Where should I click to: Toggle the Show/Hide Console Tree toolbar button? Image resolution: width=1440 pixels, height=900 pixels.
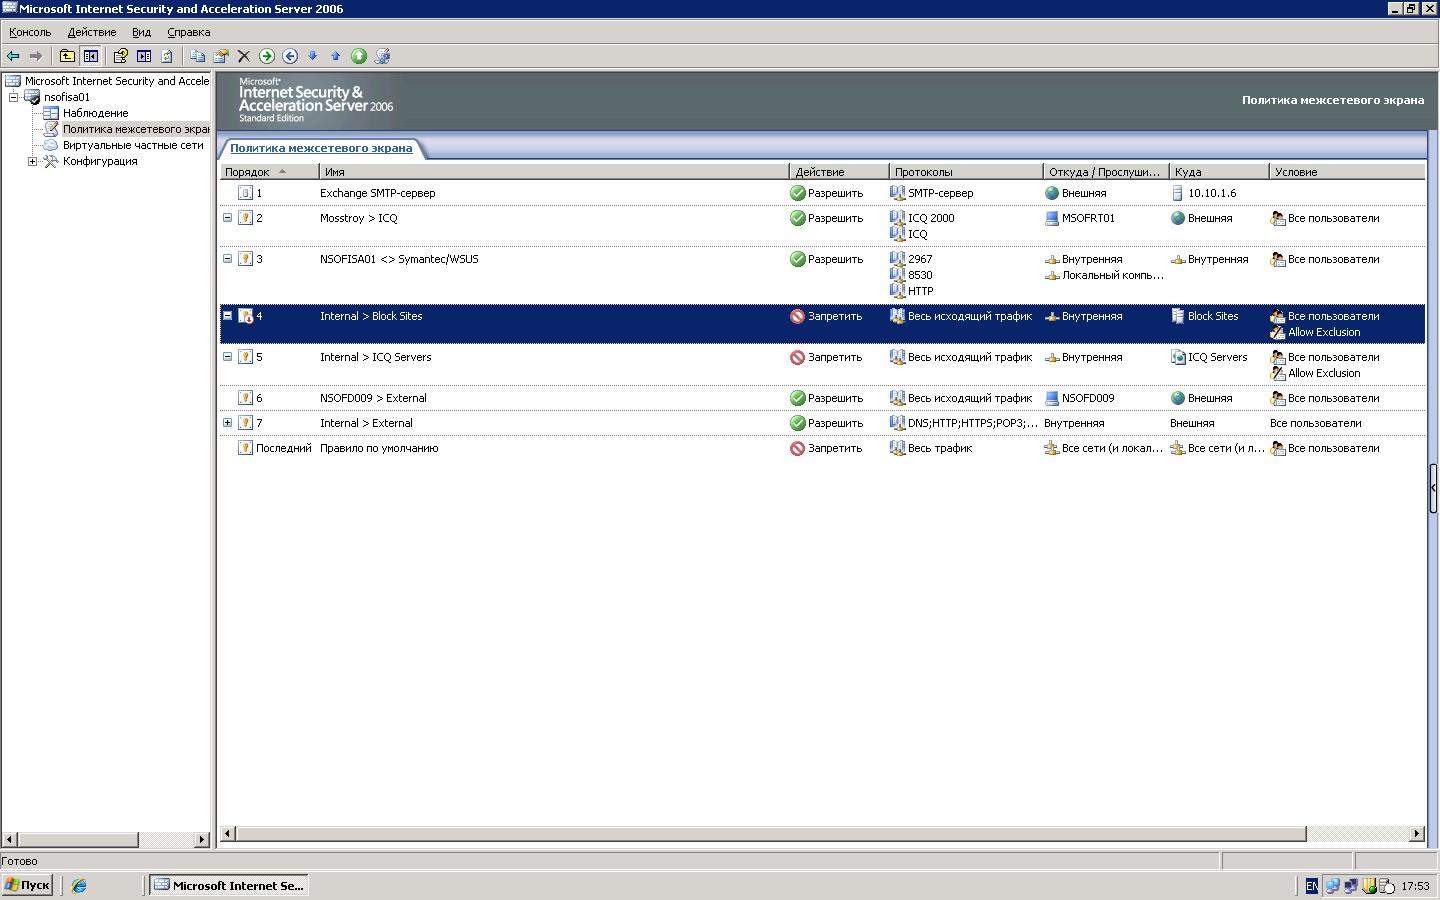[x=91, y=56]
